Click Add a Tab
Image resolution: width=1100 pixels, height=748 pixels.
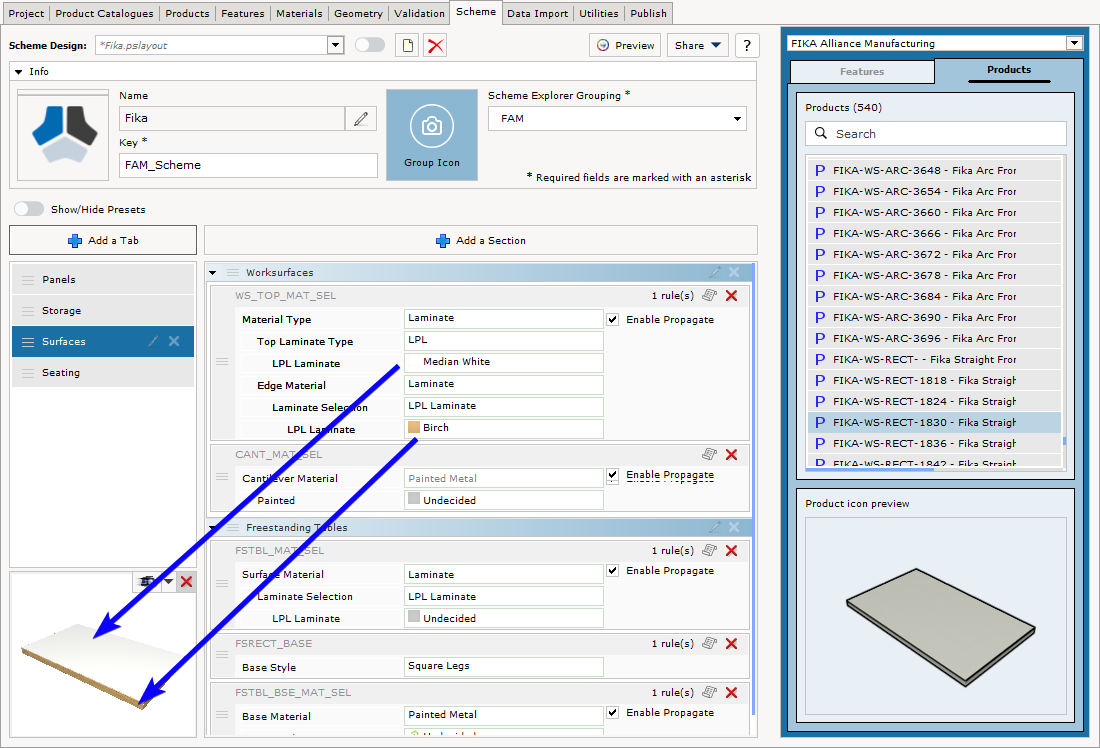click(x=103, y=240)
